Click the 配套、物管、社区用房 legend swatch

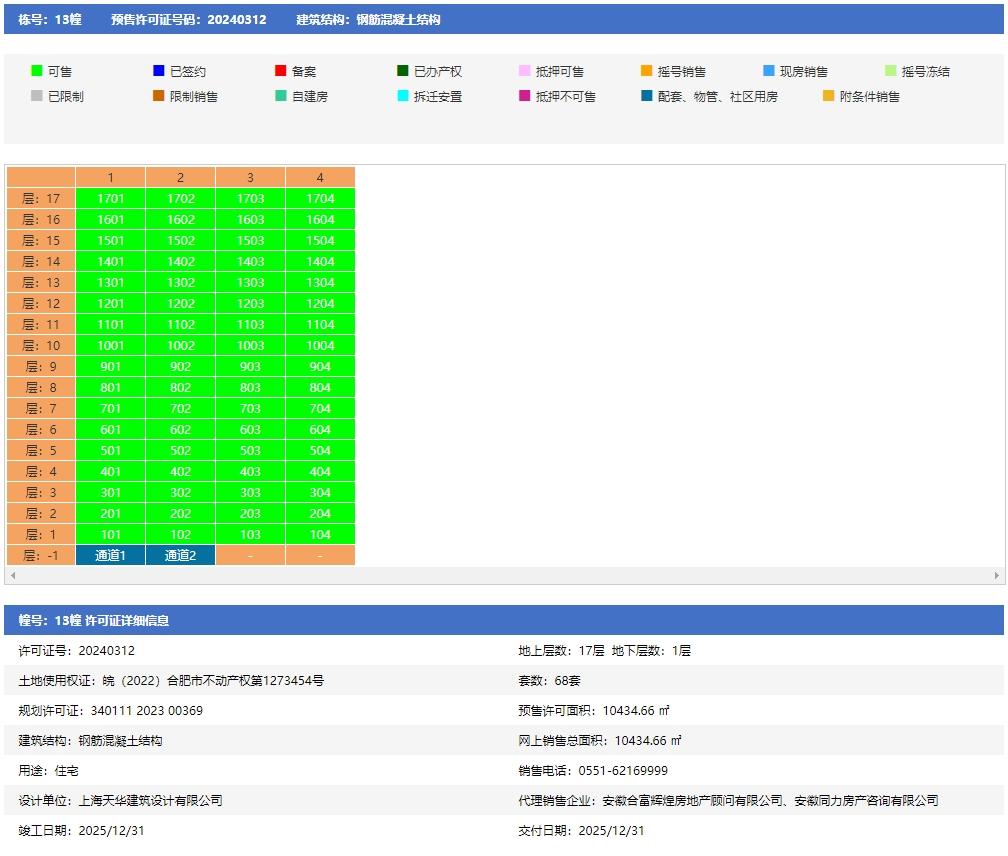pyautogui.click(x=647, y=96)
